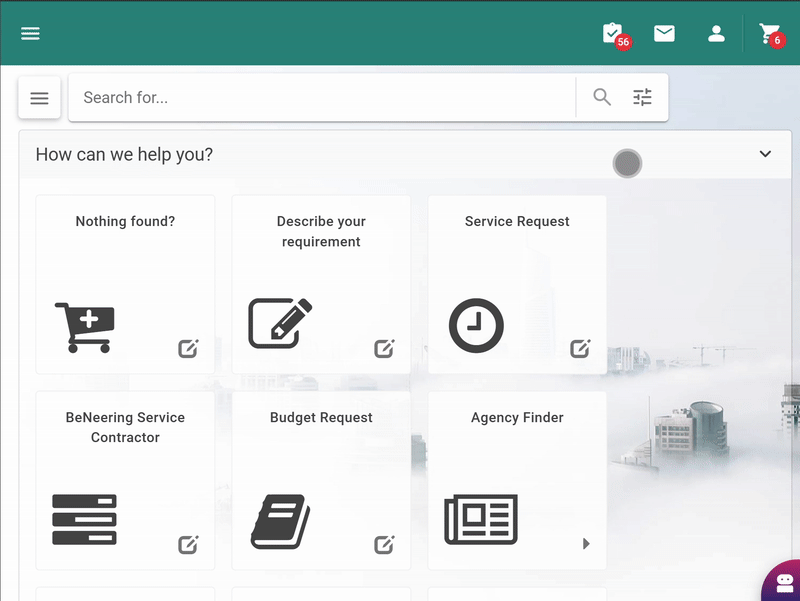The width and height of the screenshot is (800, 601).
Task: Open the category menu button beside search
Action: 39,98
